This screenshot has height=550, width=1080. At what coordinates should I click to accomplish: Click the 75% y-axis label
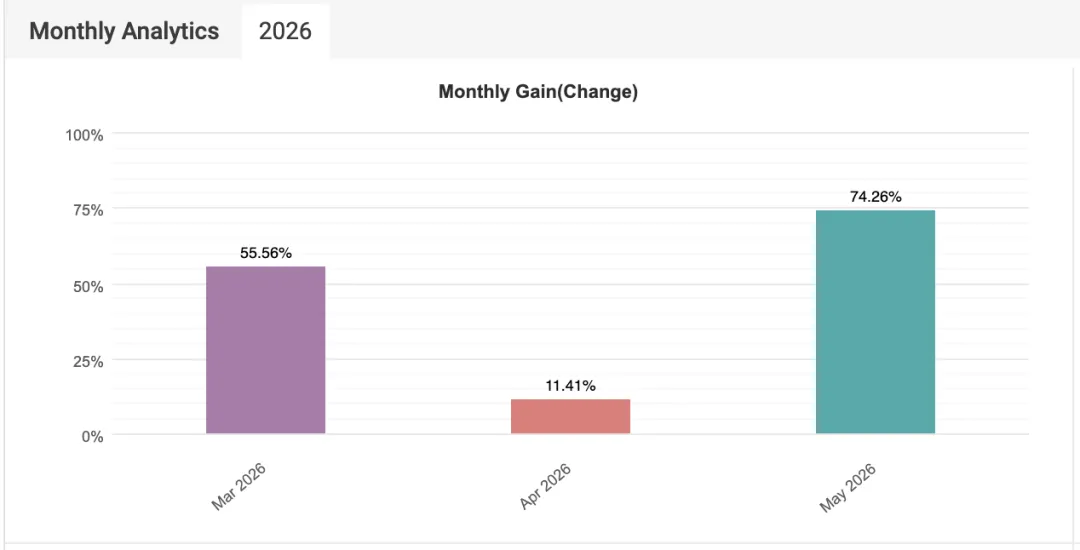[x=88, y=211]
